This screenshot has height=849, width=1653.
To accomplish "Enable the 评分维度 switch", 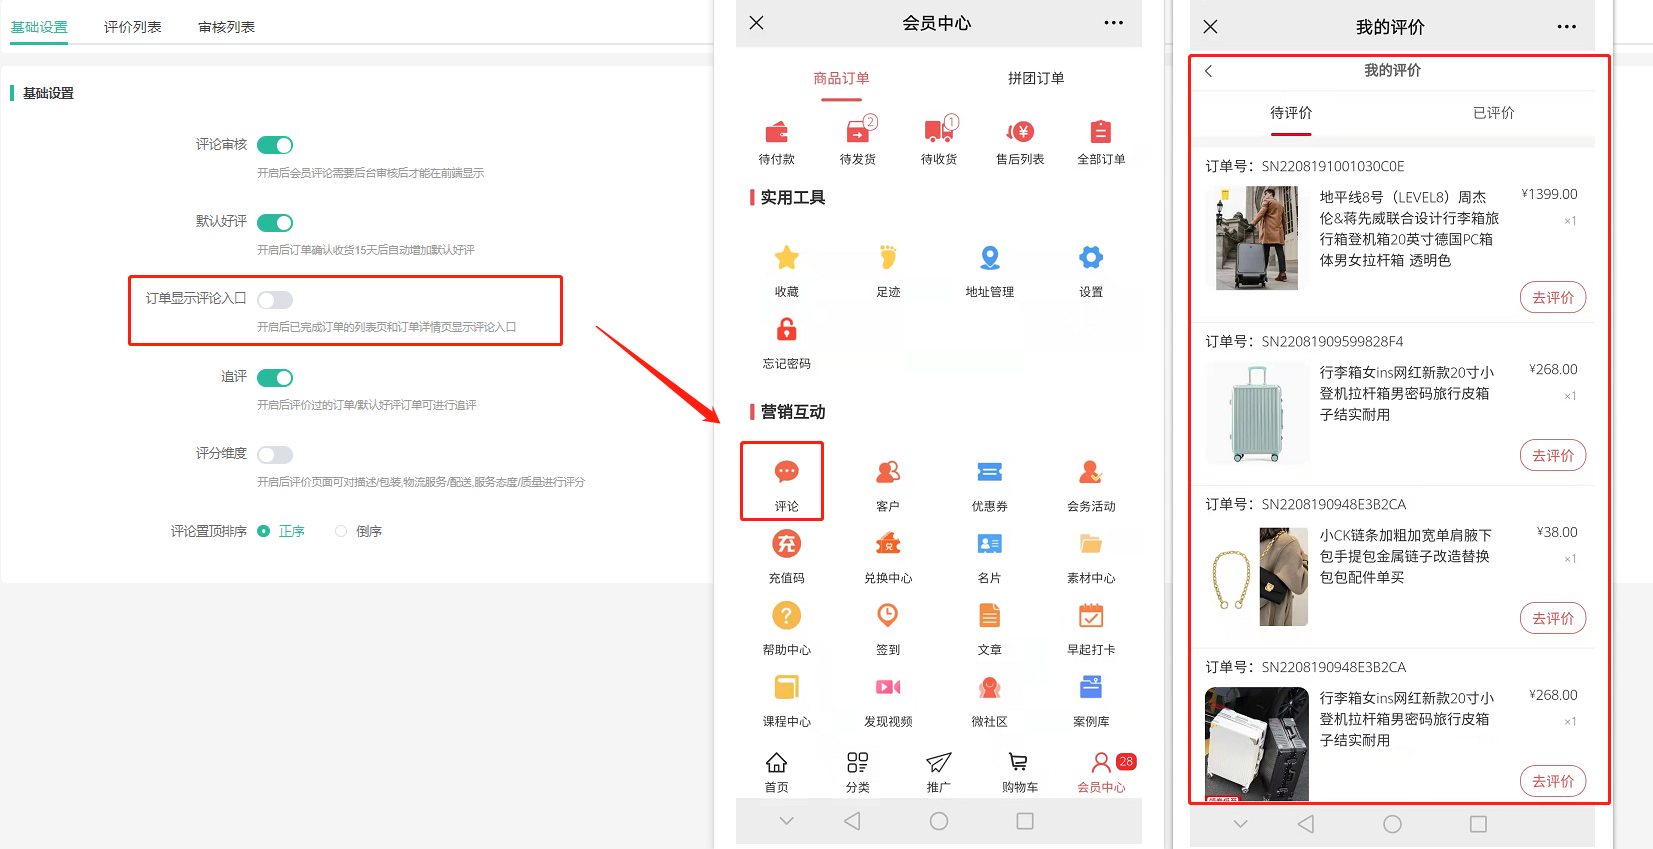I will (275, 455).
